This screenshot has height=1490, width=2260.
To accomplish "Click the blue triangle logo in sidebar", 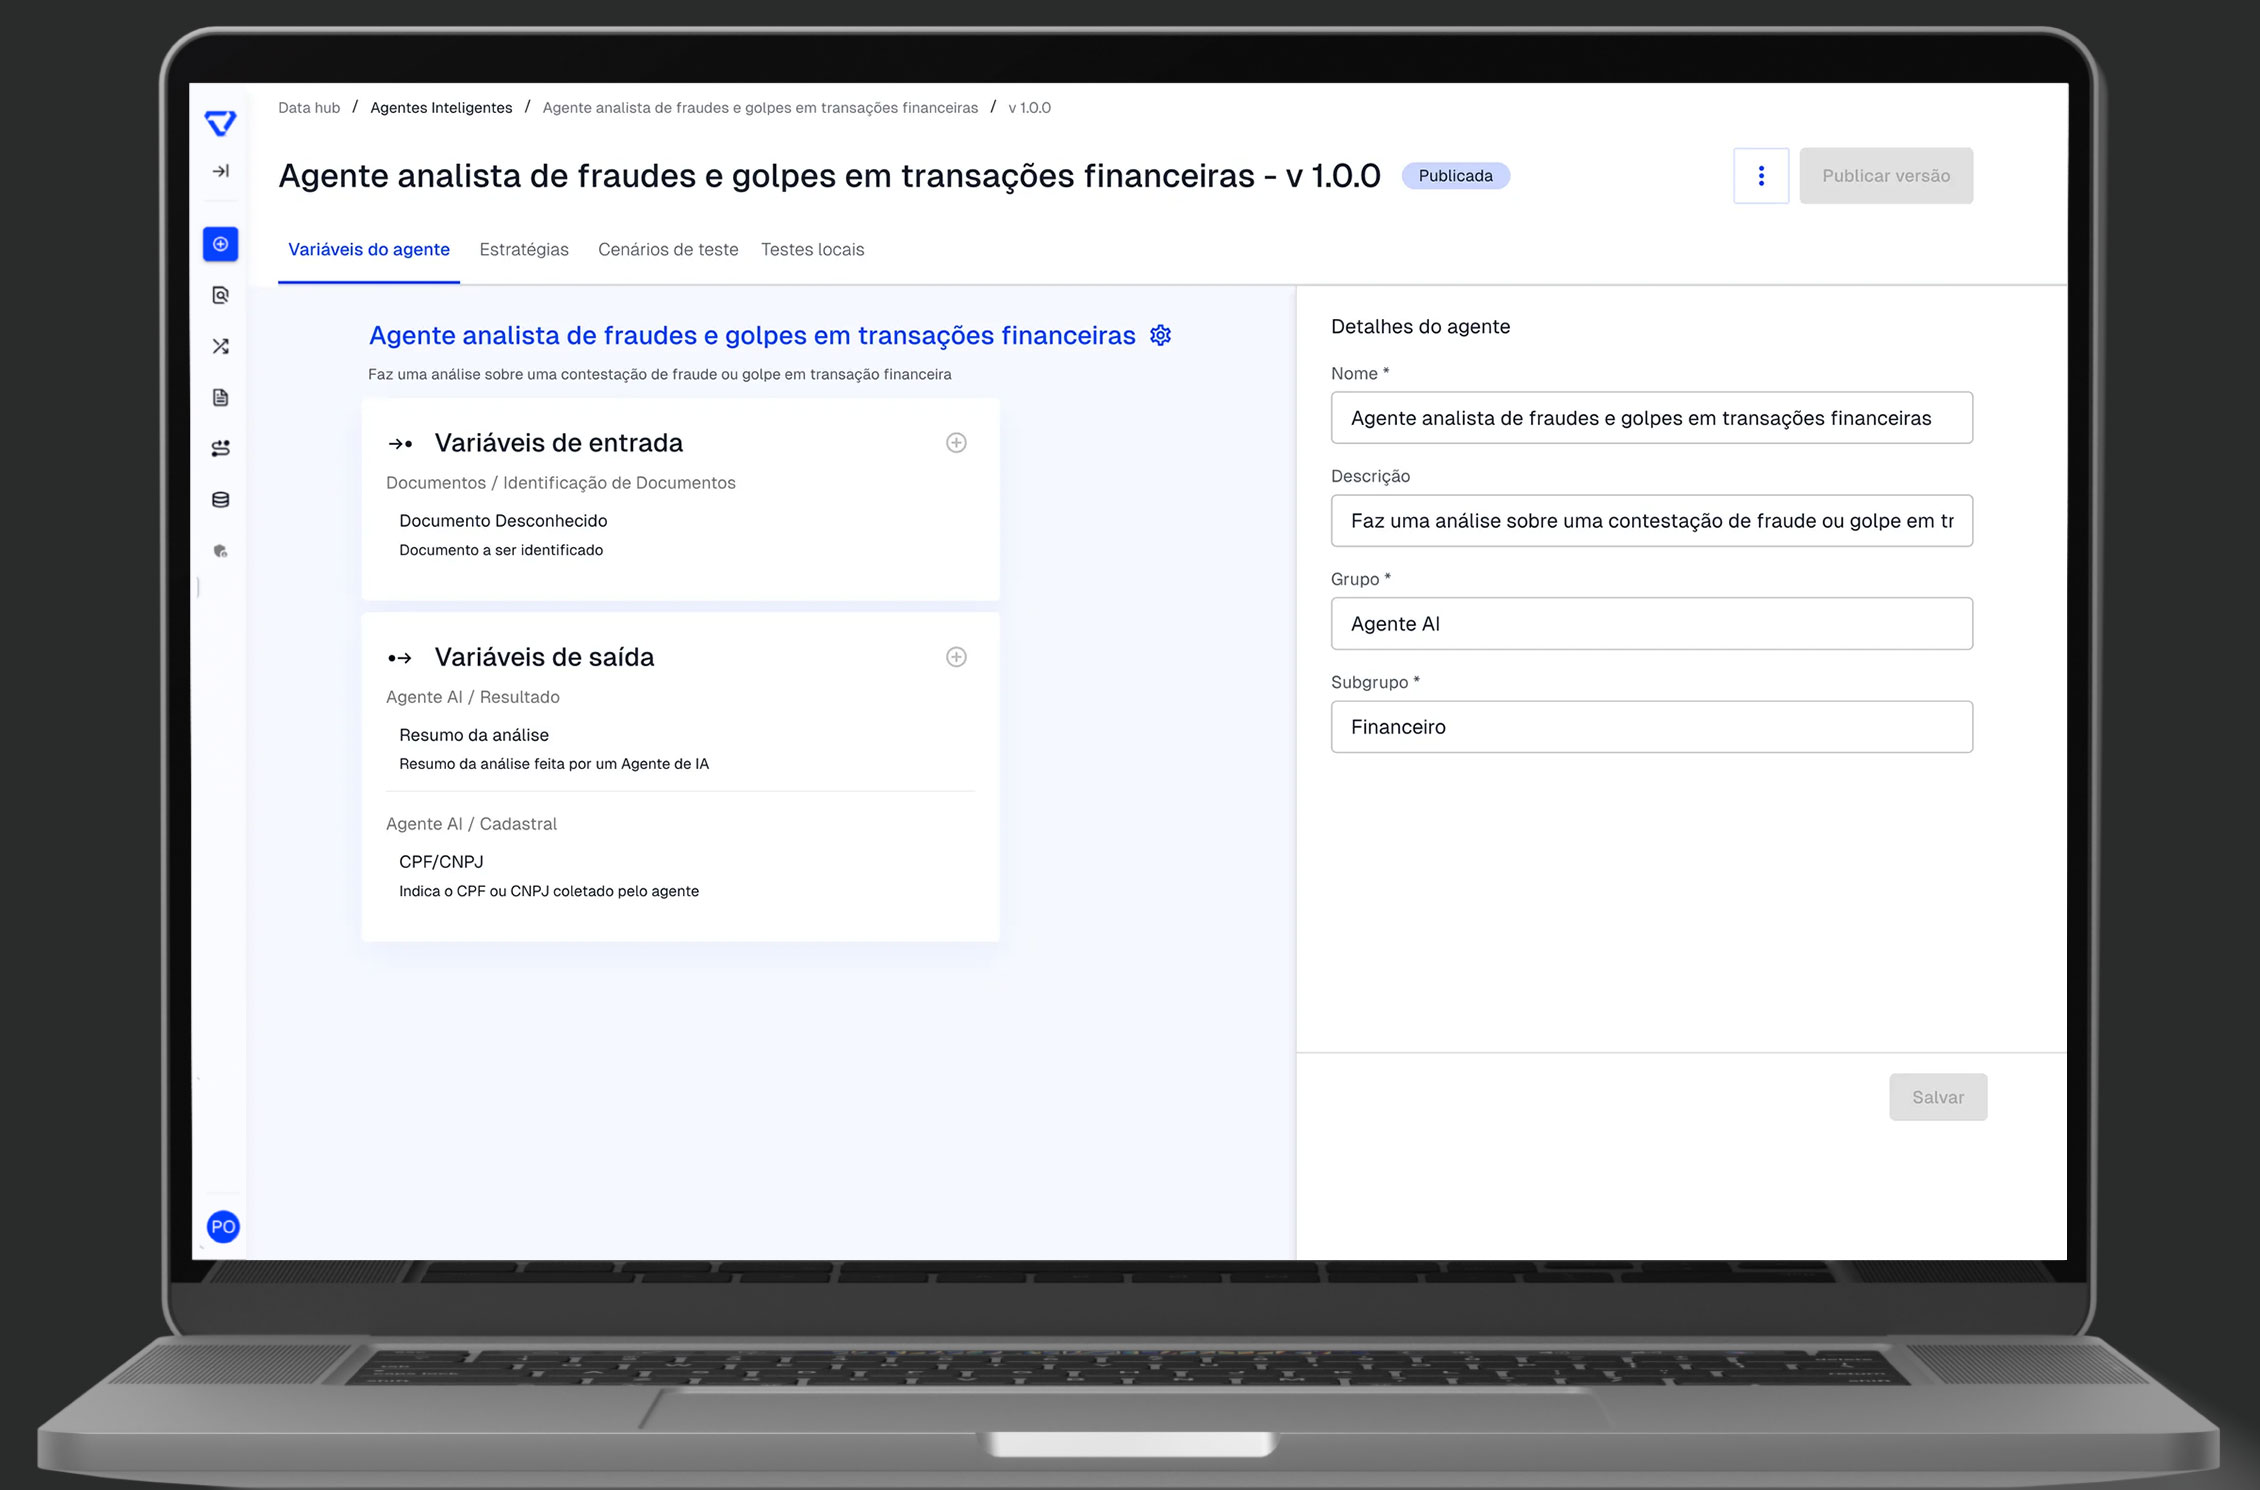I will [x=220, y=123].
